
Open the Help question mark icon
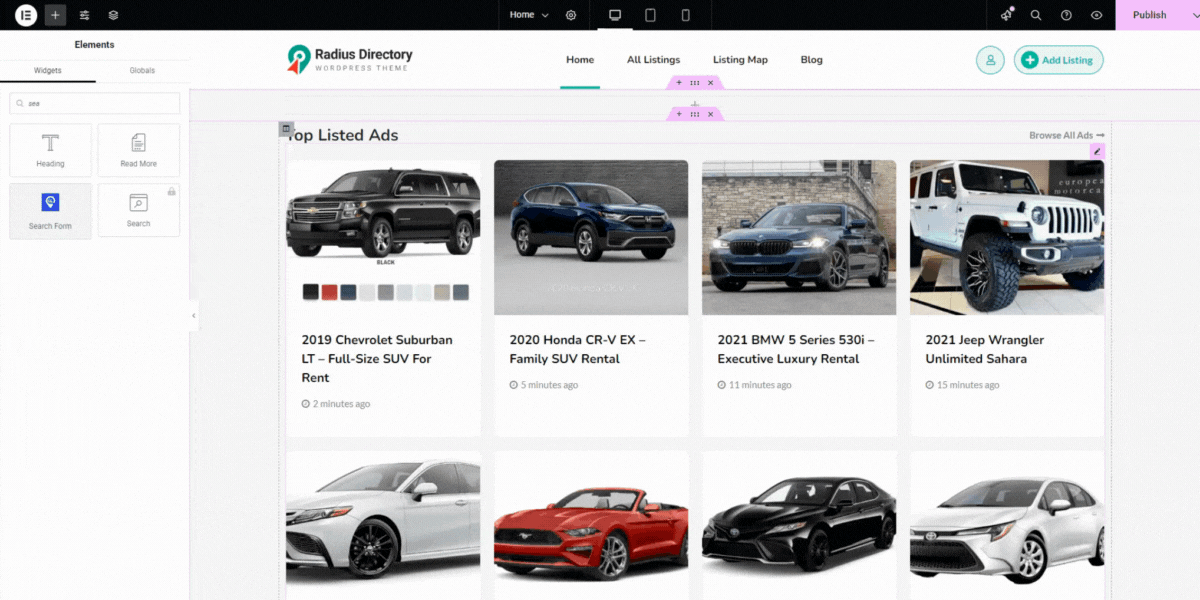tap(1066, 15)
